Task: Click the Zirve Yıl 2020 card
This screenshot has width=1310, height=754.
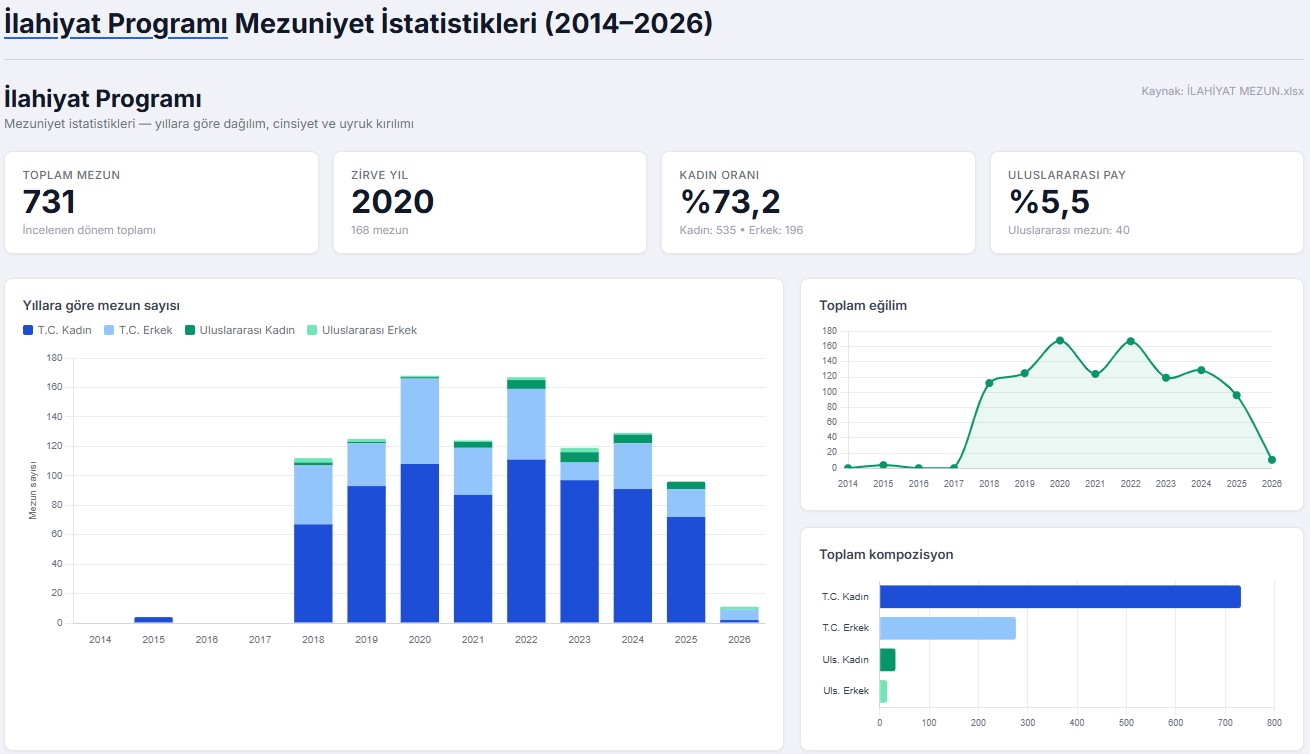Action: click(x=490, y=203)
